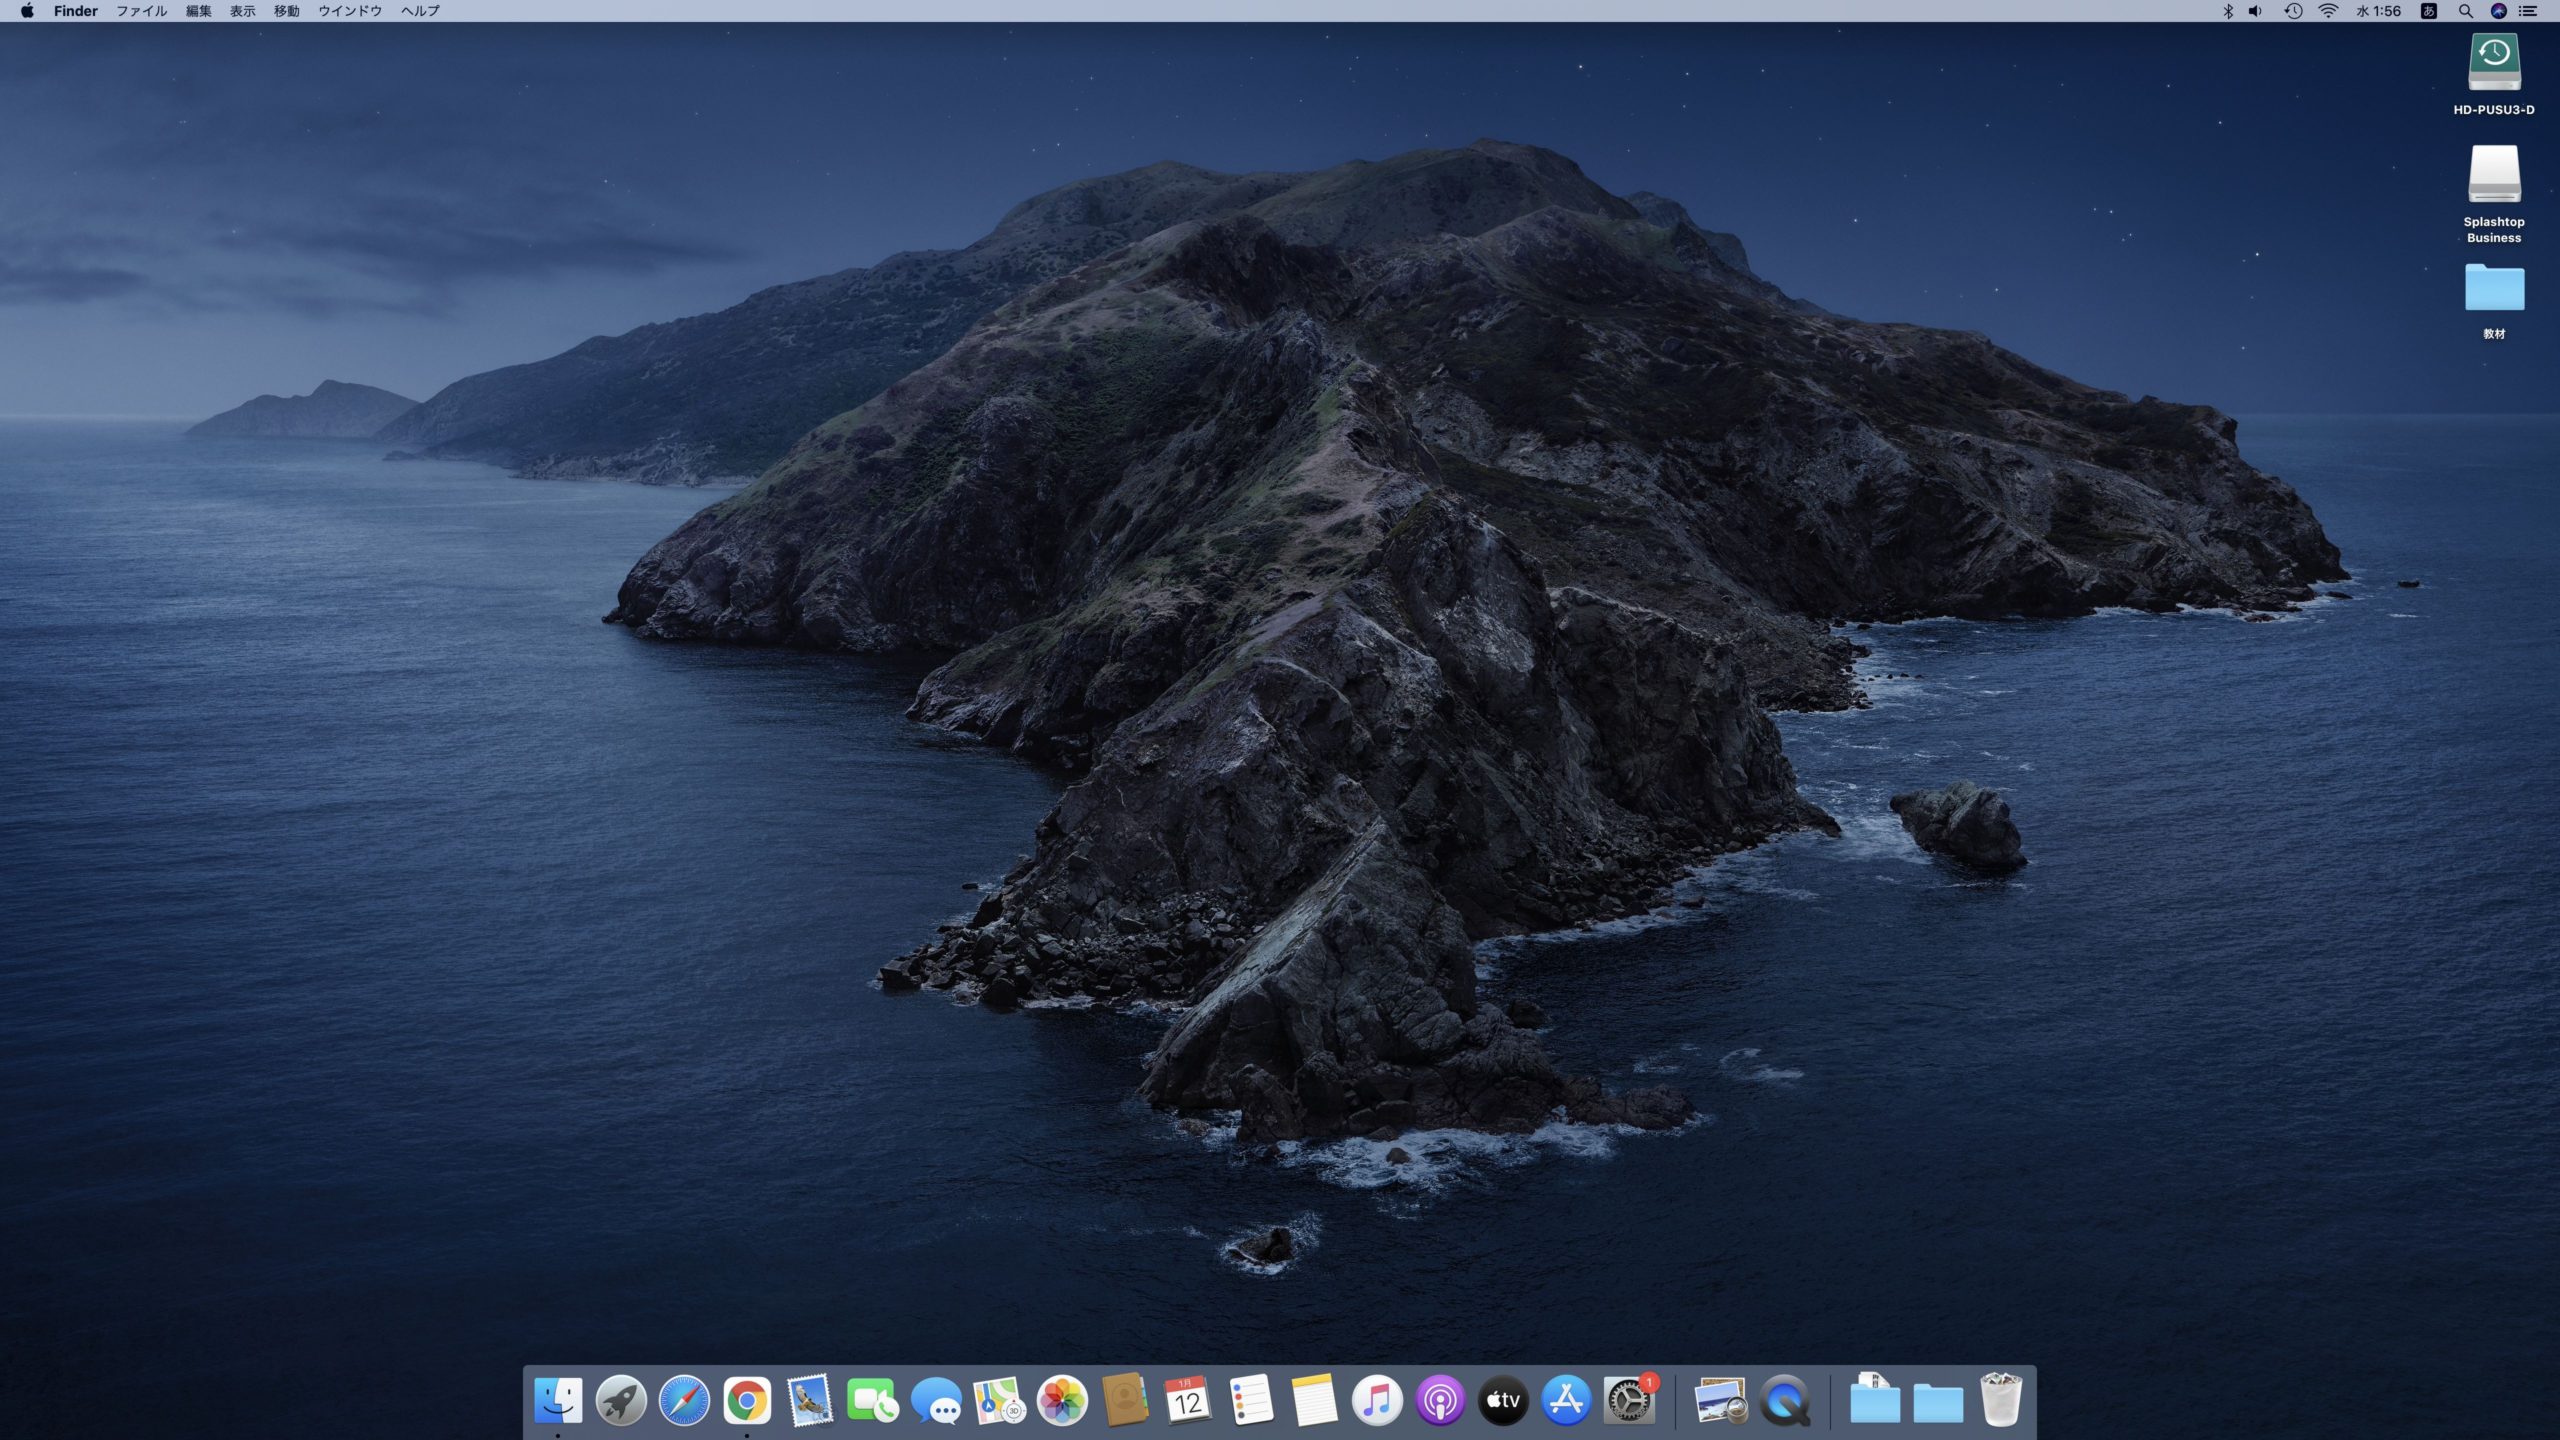Launch the Music app from Dock

point(1377,1400)
